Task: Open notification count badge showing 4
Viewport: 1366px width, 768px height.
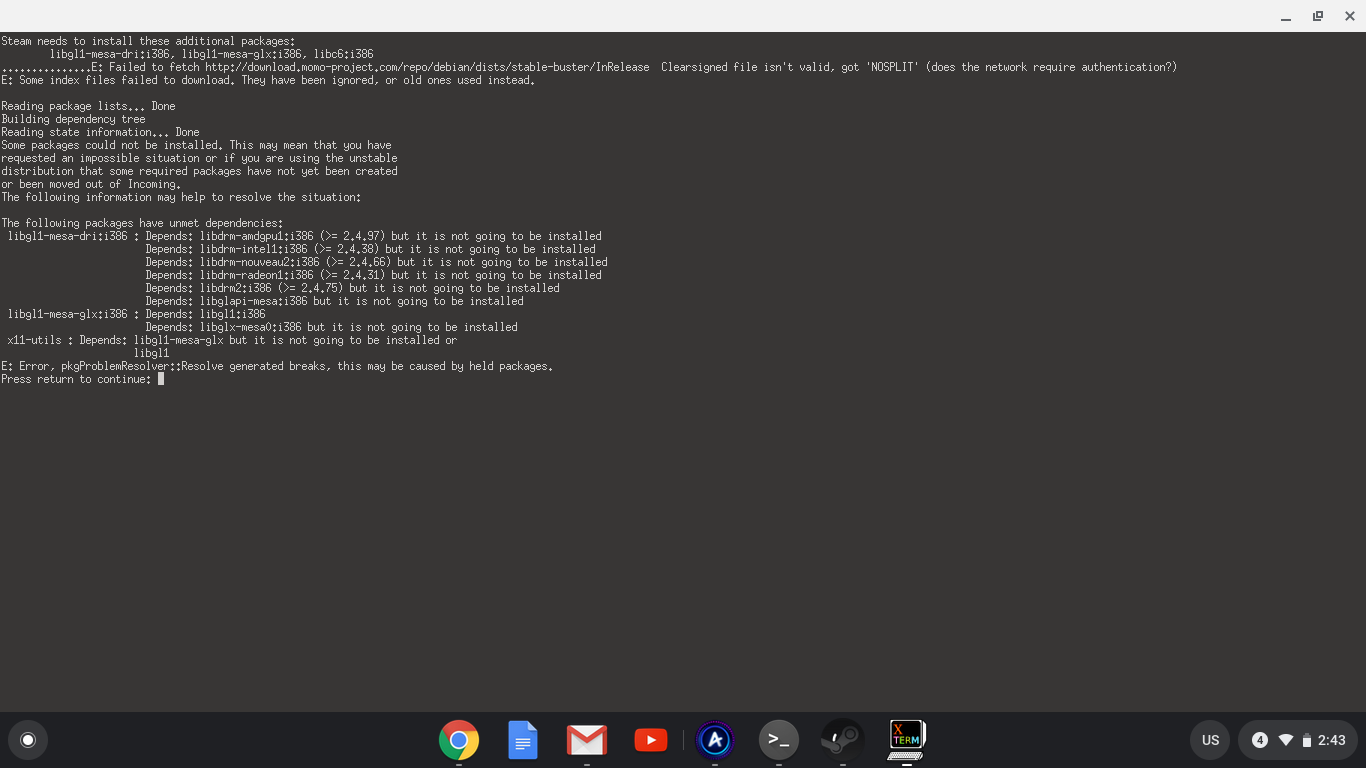Action: tap(1260, 740)
